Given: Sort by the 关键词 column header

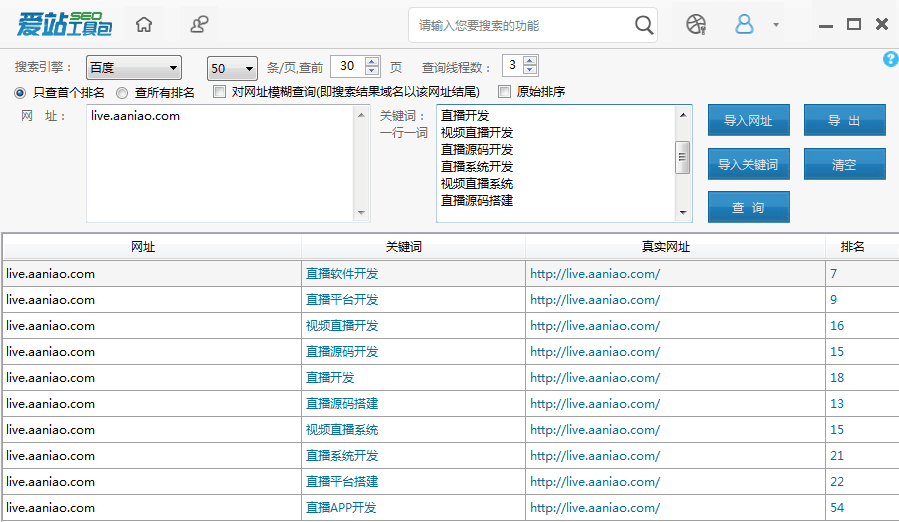Looking at the screenshot, I should click(x=413, y=247).
